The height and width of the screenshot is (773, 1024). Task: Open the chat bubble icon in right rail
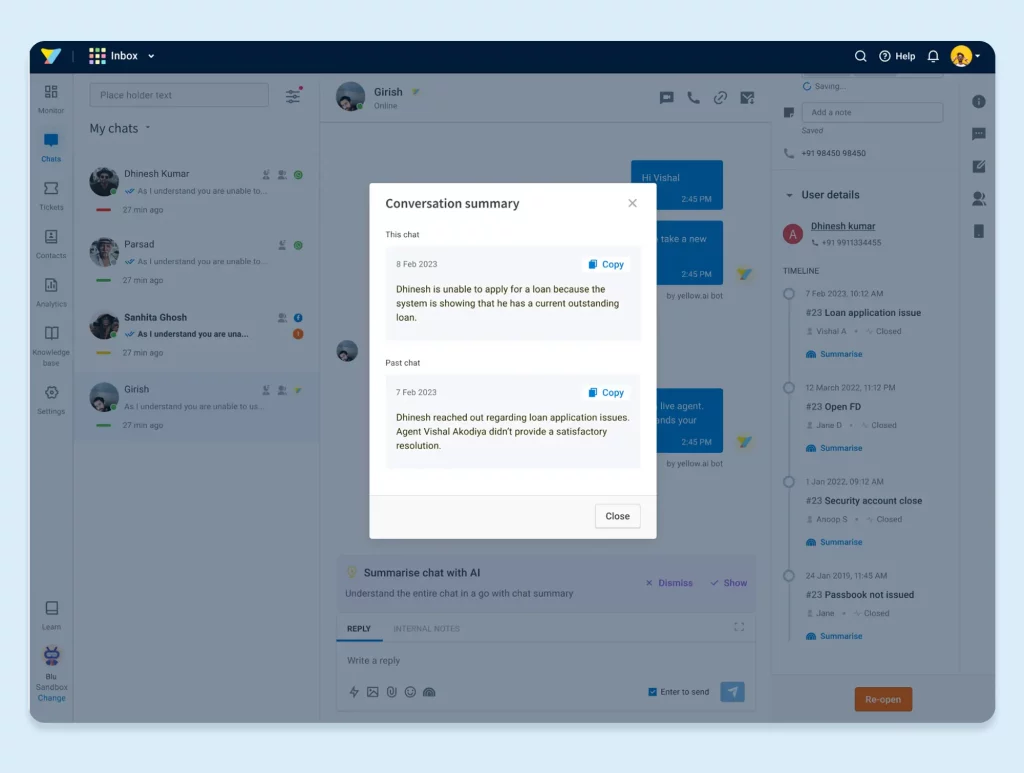(x=978, y=134)
